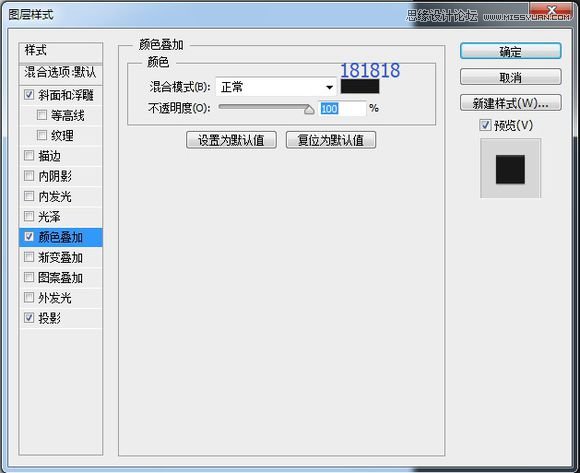Close the 图层样式 dialog

(552, 11)
